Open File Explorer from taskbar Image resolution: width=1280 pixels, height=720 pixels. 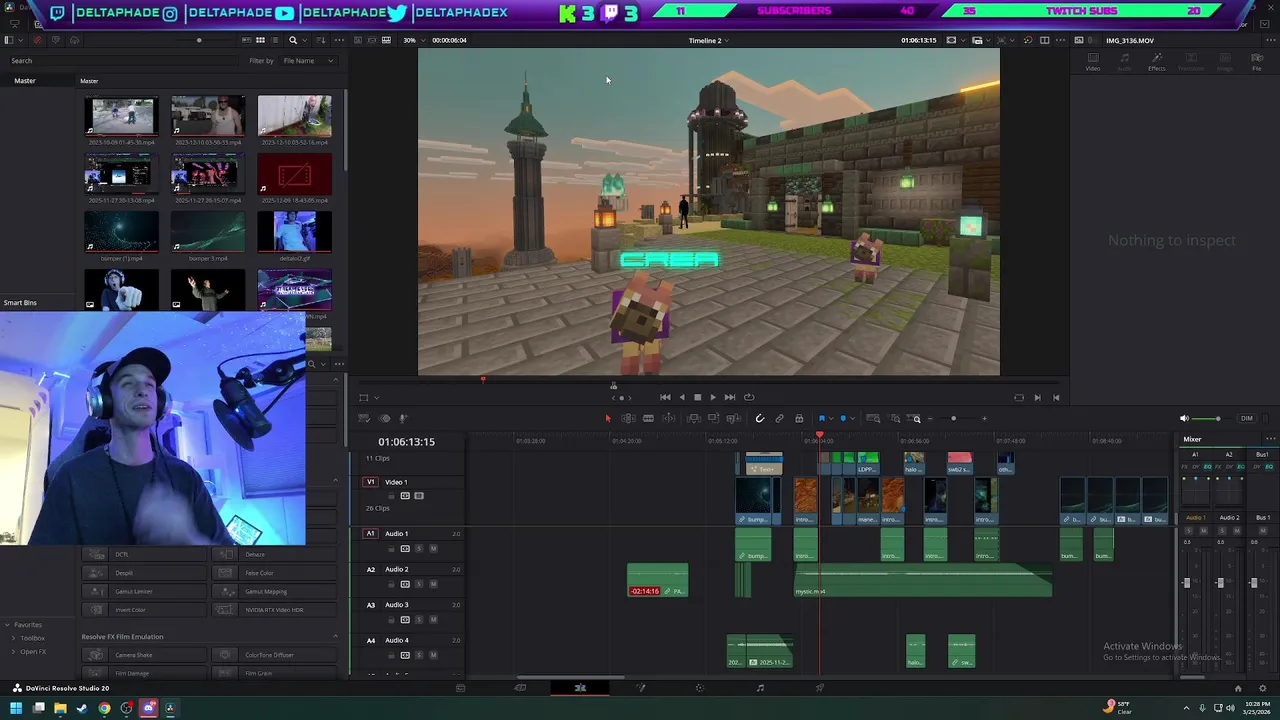[x=60, y=709]
